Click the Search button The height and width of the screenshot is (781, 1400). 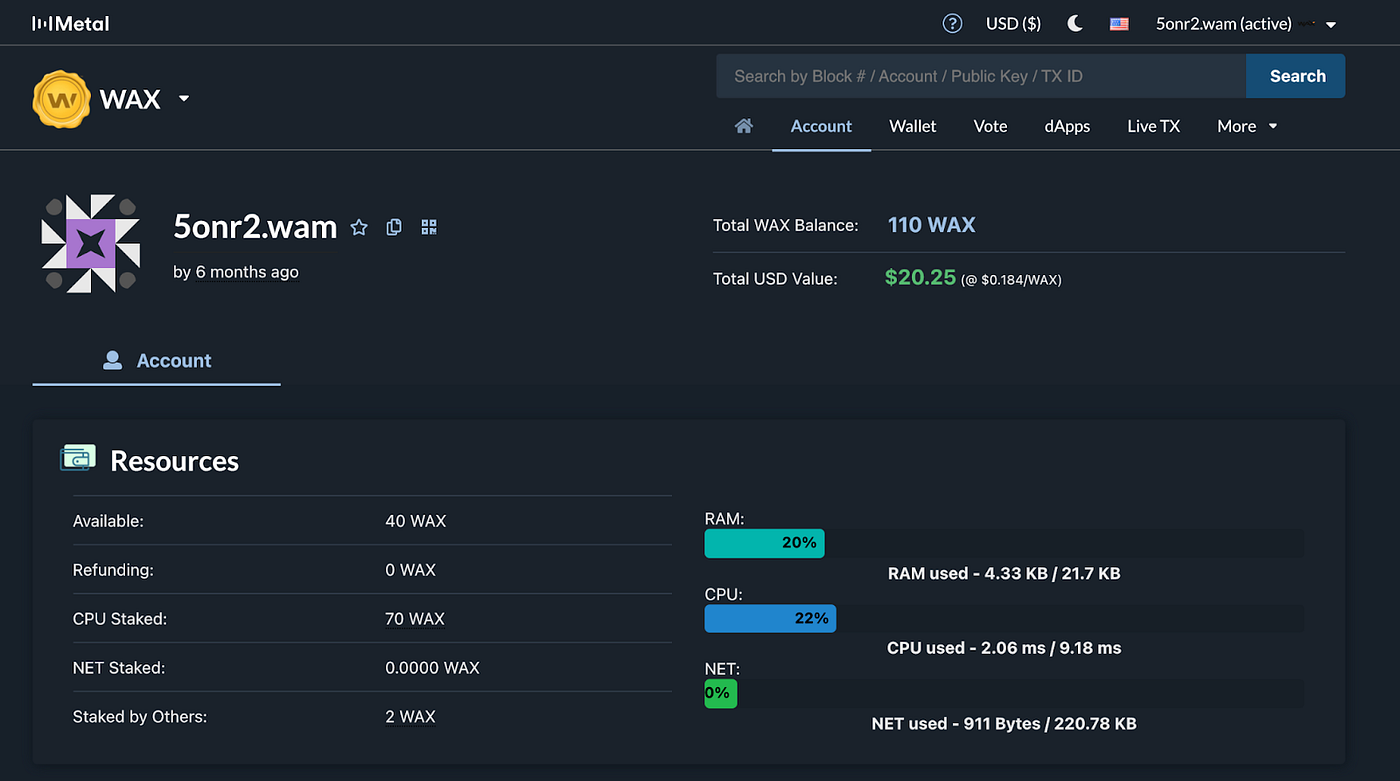(1296, 76)
